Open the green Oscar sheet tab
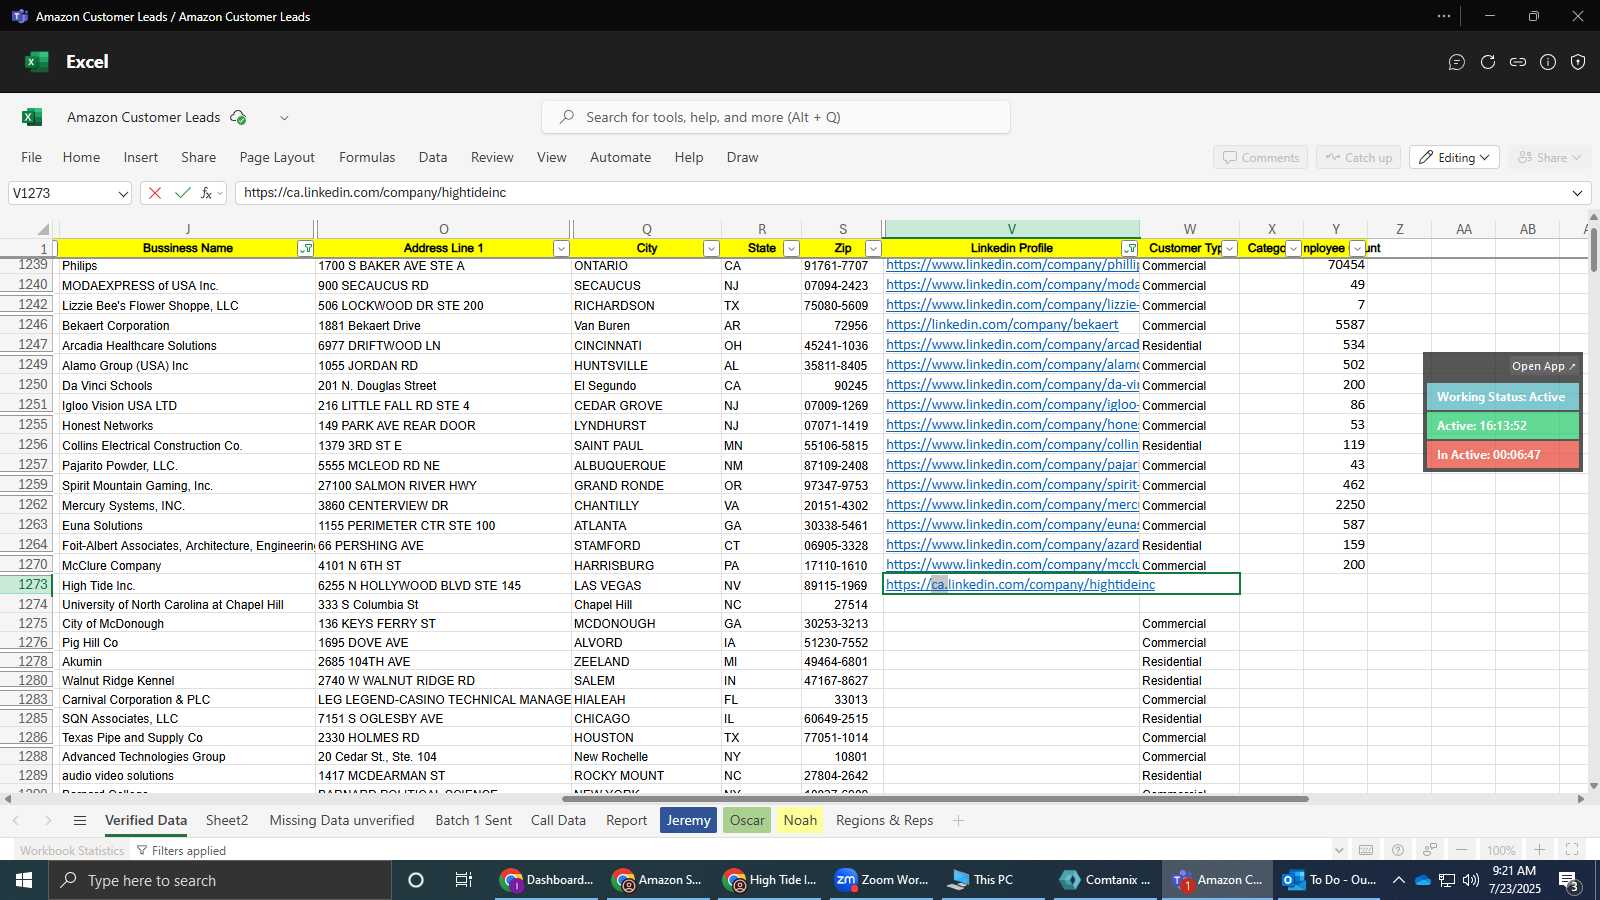This screenshot has height=900, width=1600. (x=747, y=821)
